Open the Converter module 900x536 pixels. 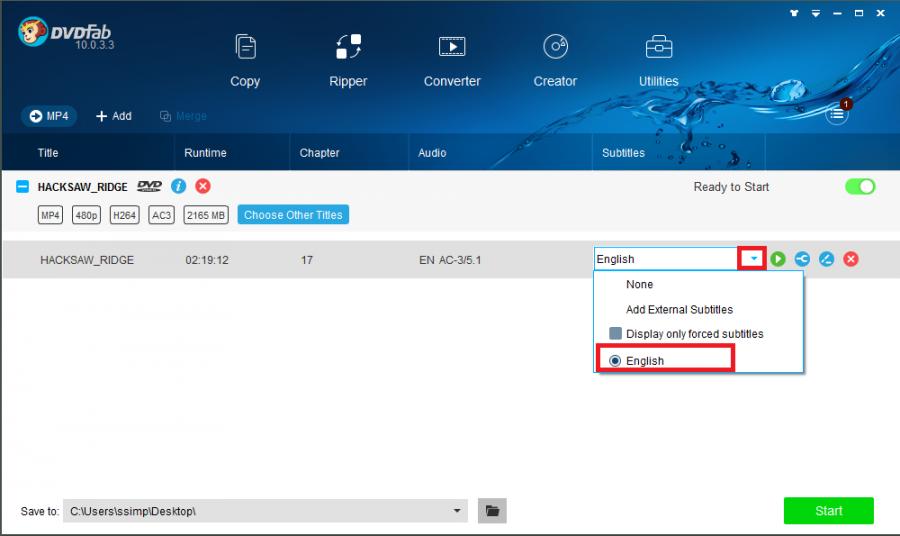point(452,61)
